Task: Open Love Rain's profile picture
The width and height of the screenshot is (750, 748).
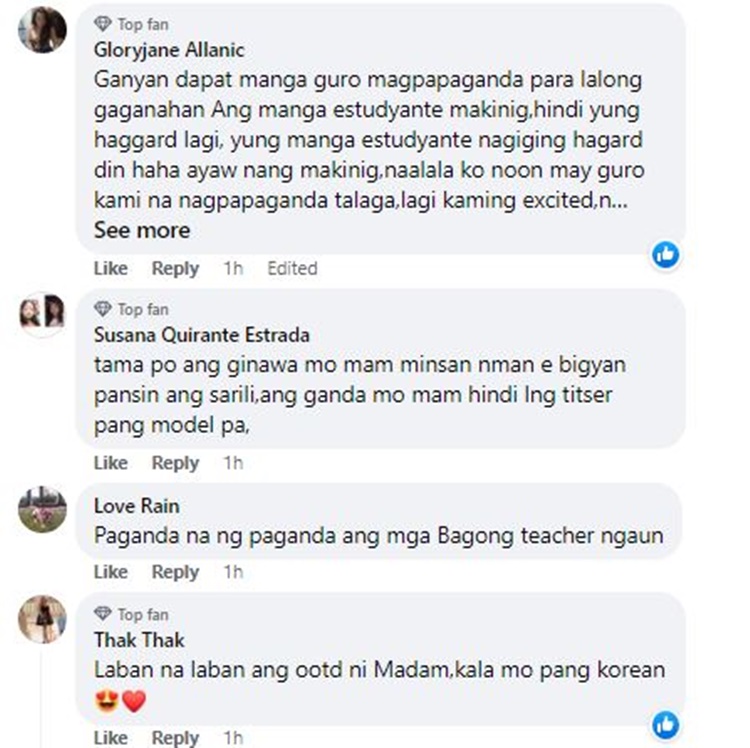Action: (42, 509)
